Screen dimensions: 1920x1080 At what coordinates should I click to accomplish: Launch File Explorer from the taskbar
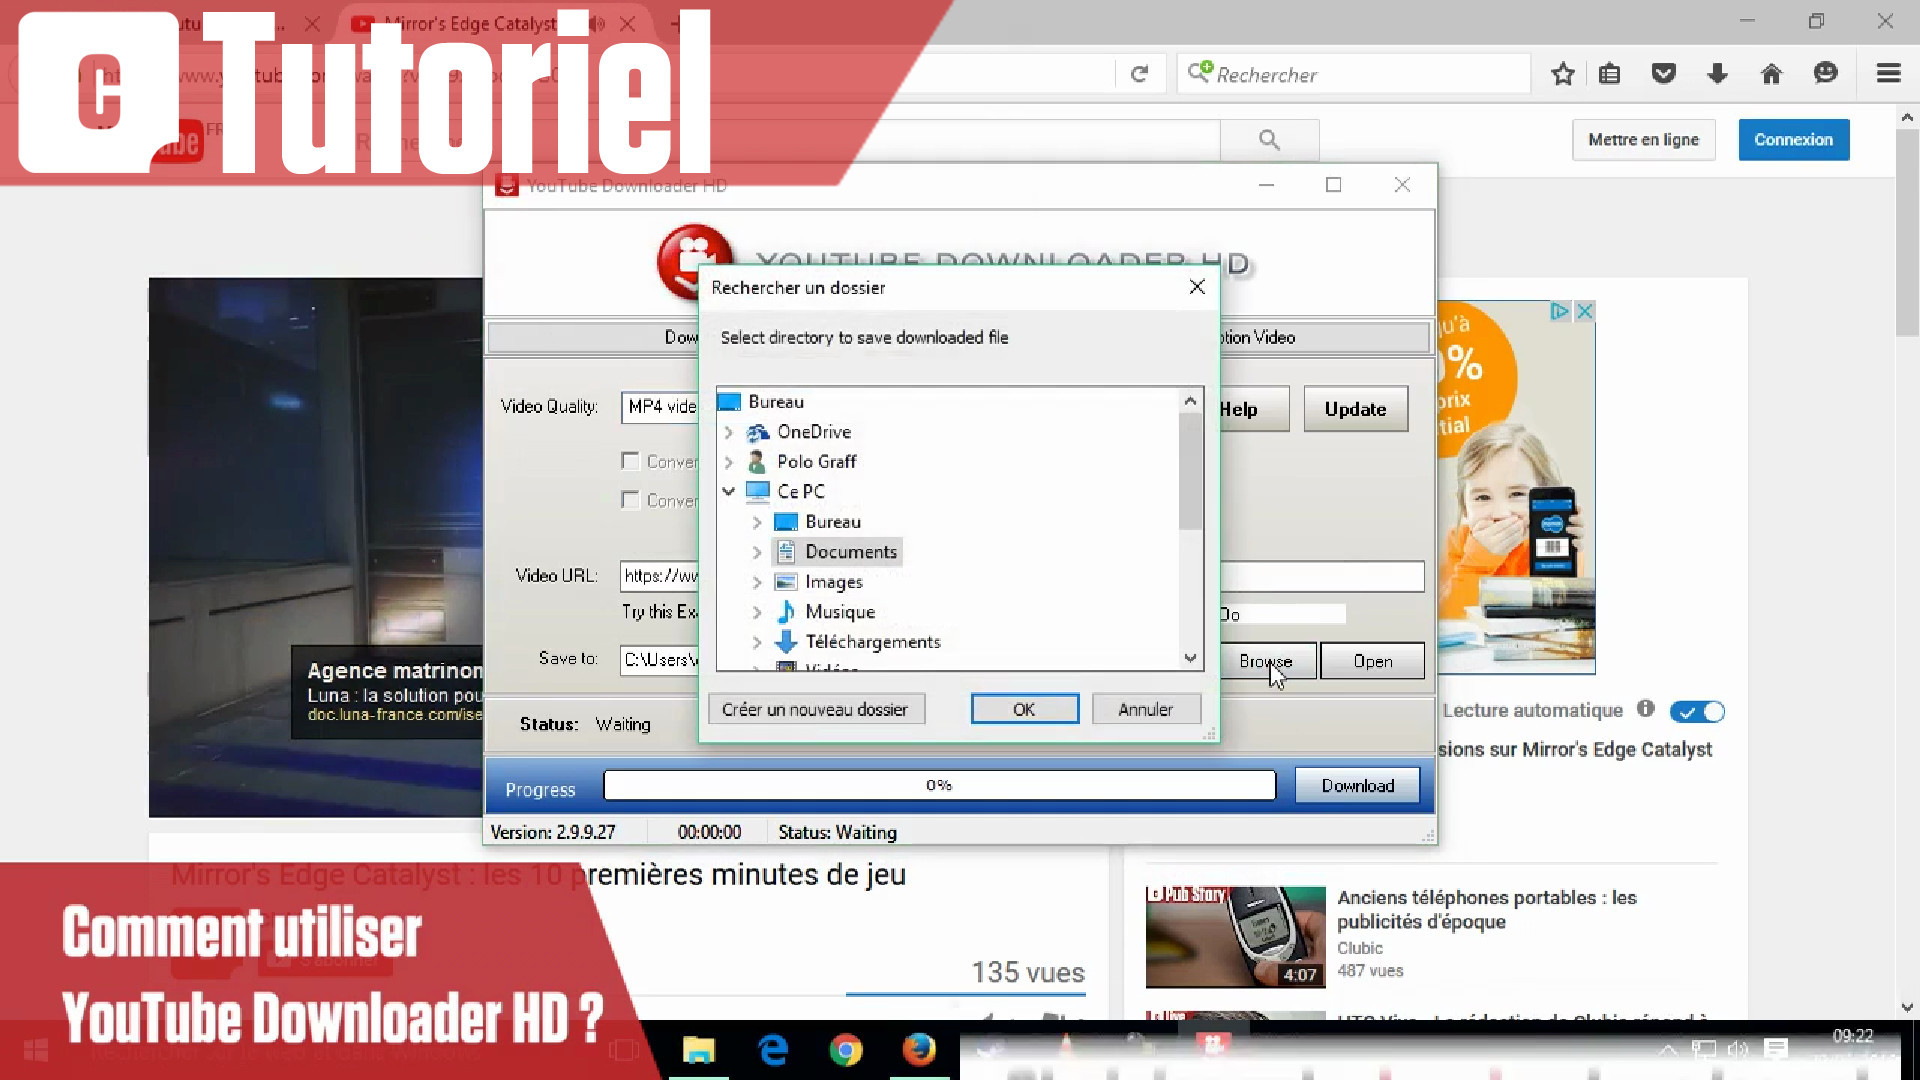(698, 1050)
